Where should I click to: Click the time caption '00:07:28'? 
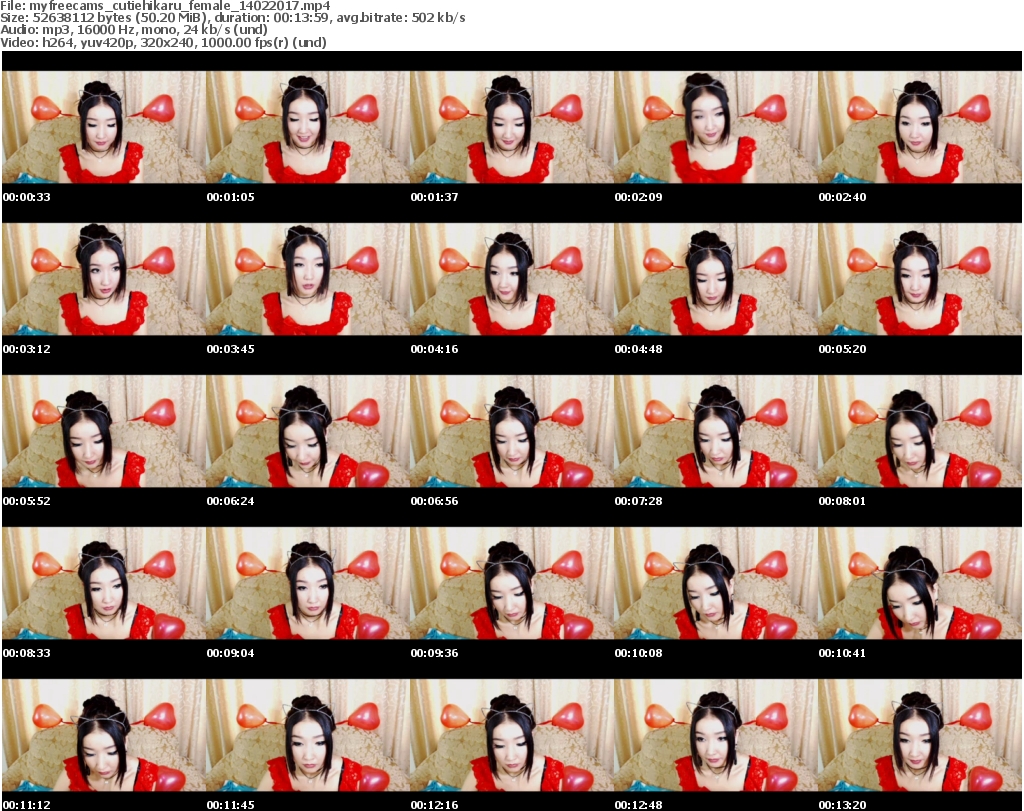[638, 501]
